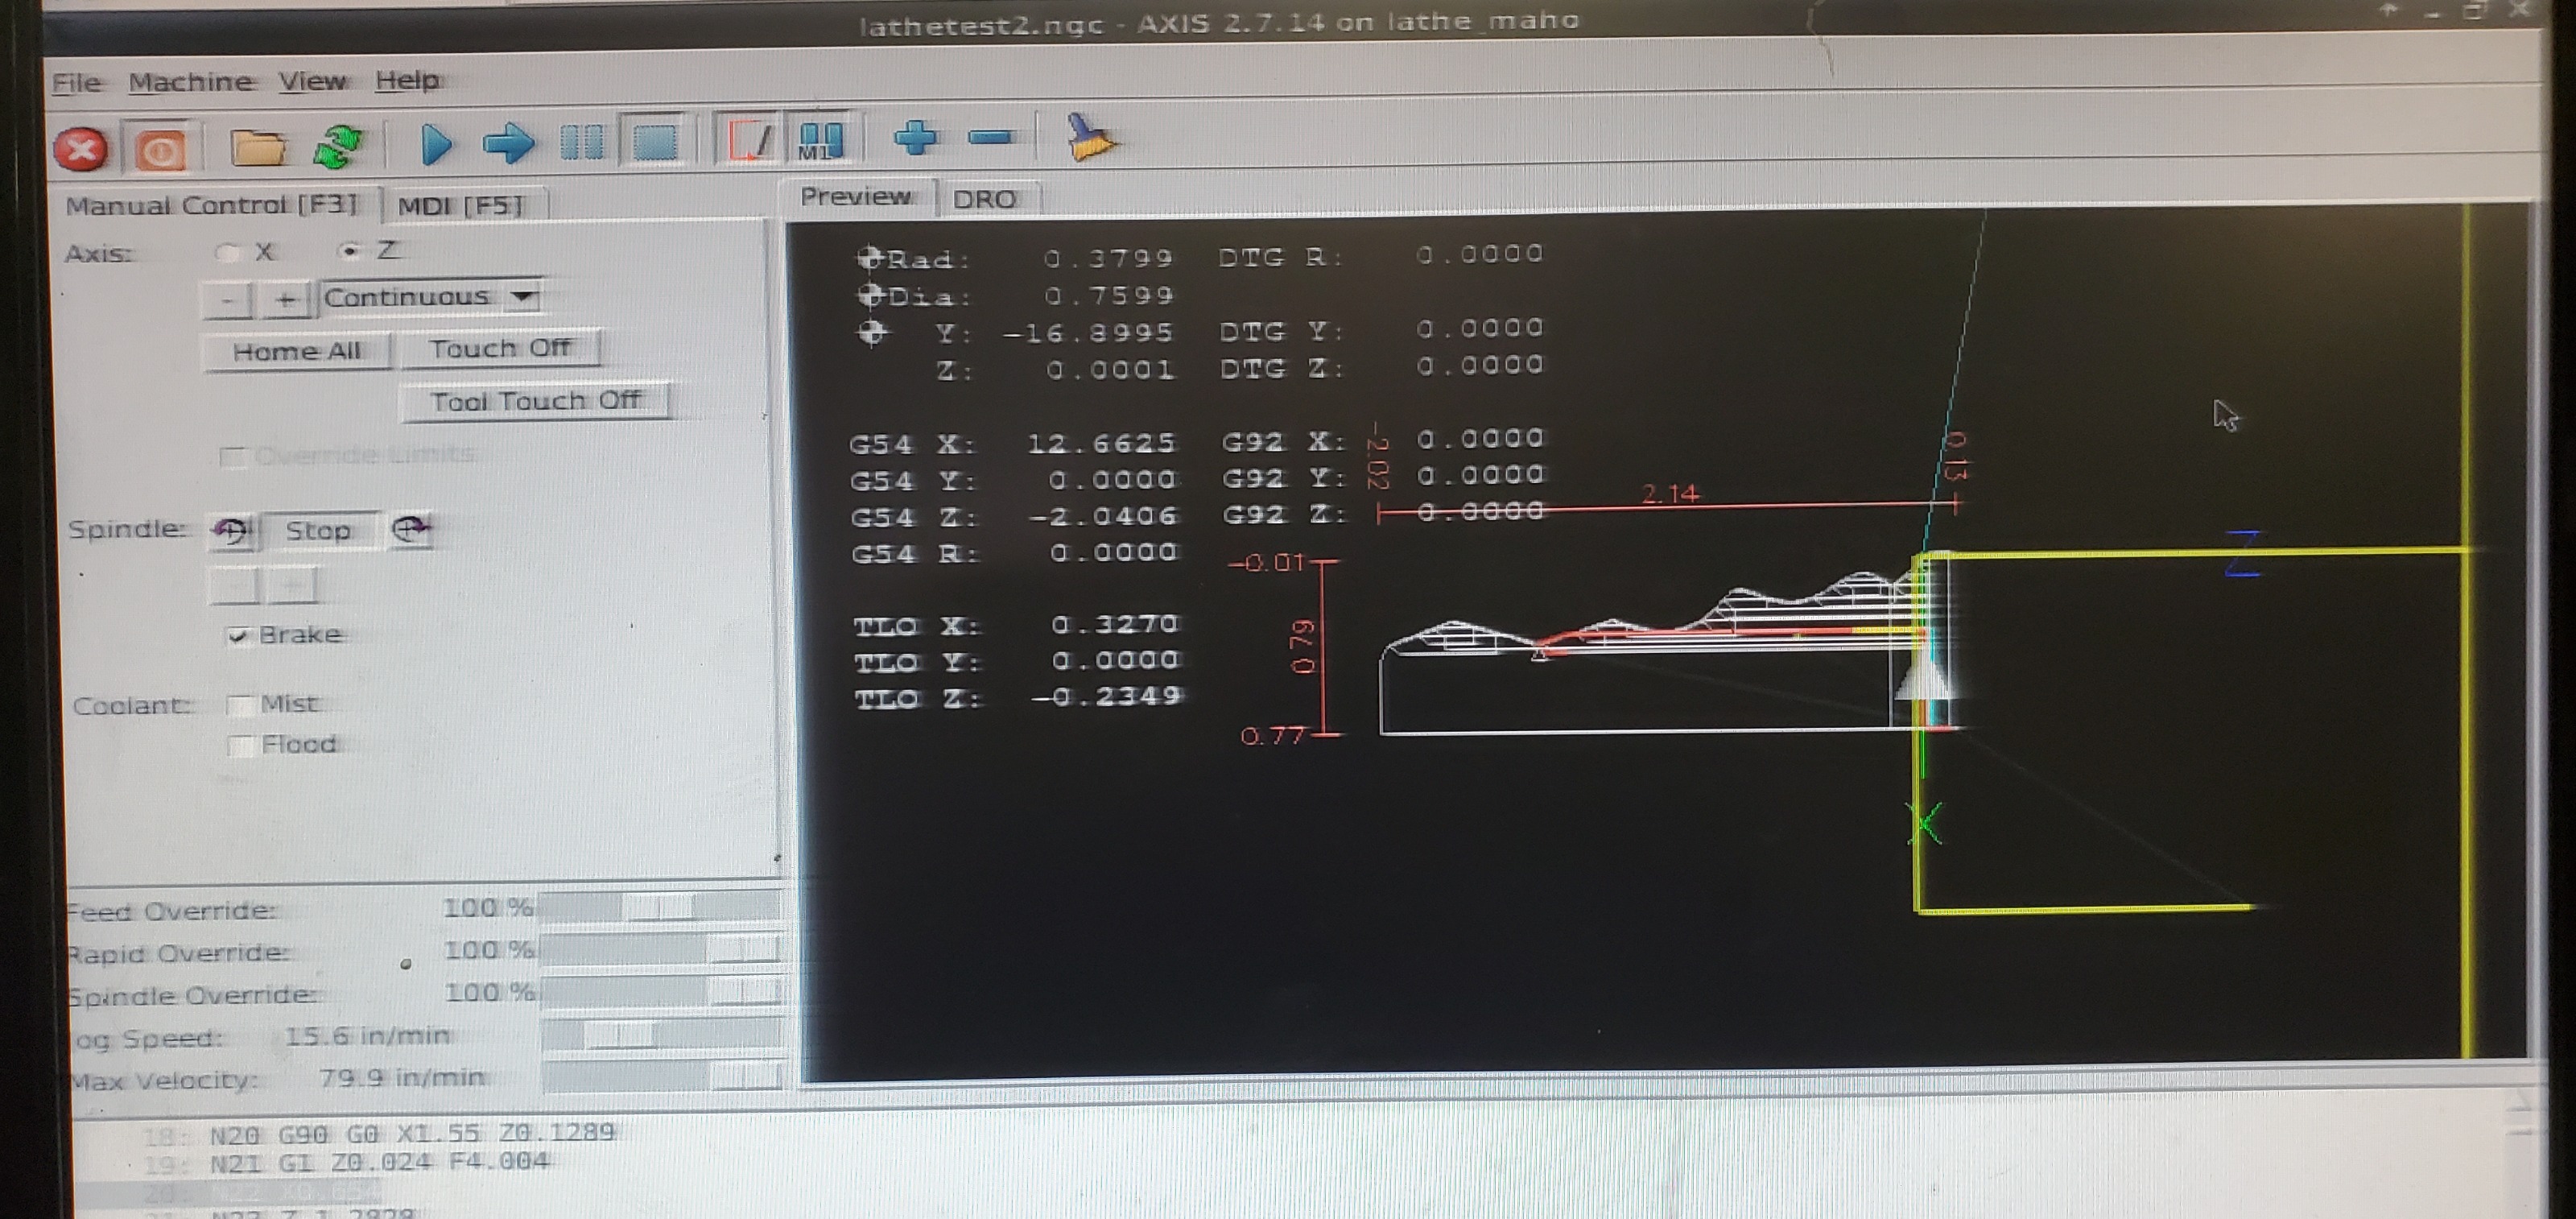Click the Dia value 0.7599

tap(1108, 296)
